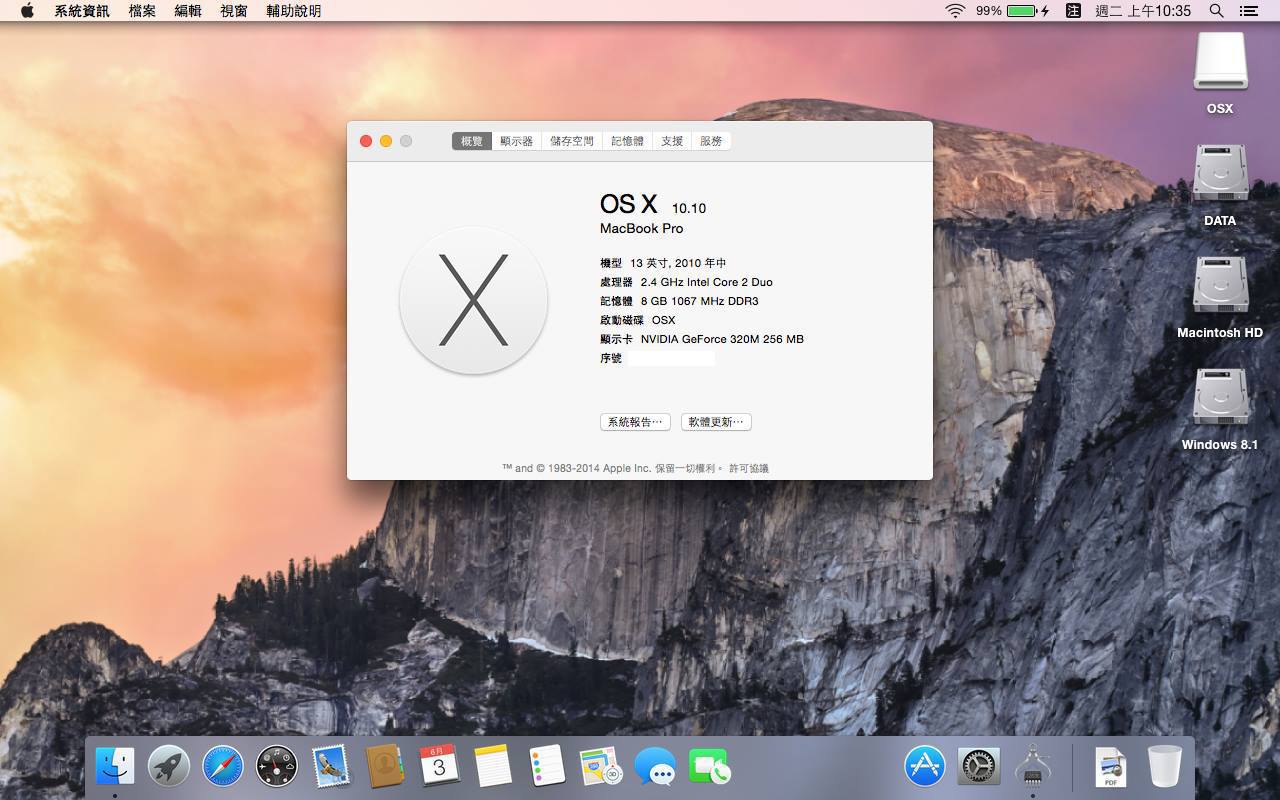1280x800 pixels.
Task: Close the About This Mac window
Action: [366, 141]
